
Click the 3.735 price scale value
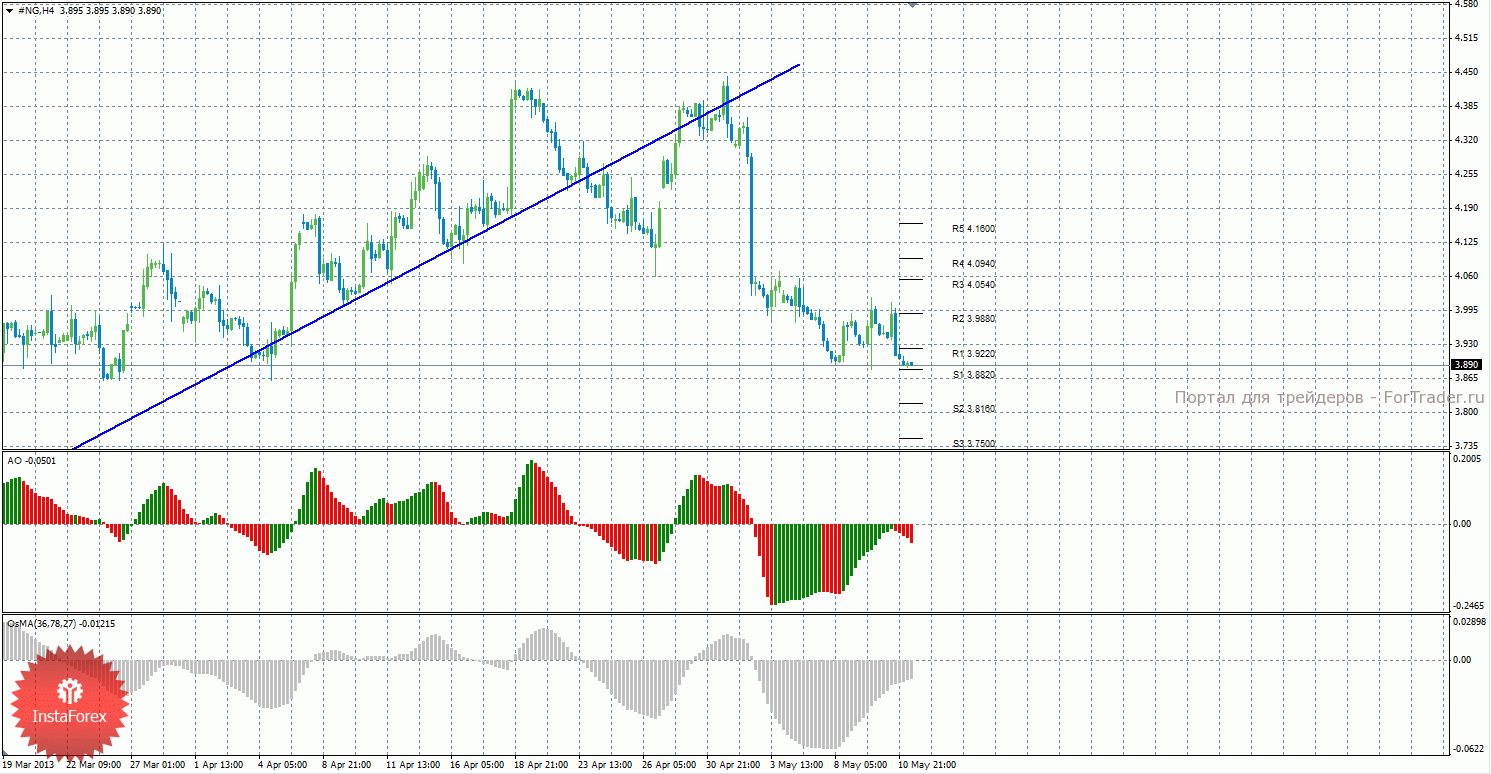(1467, 446)
